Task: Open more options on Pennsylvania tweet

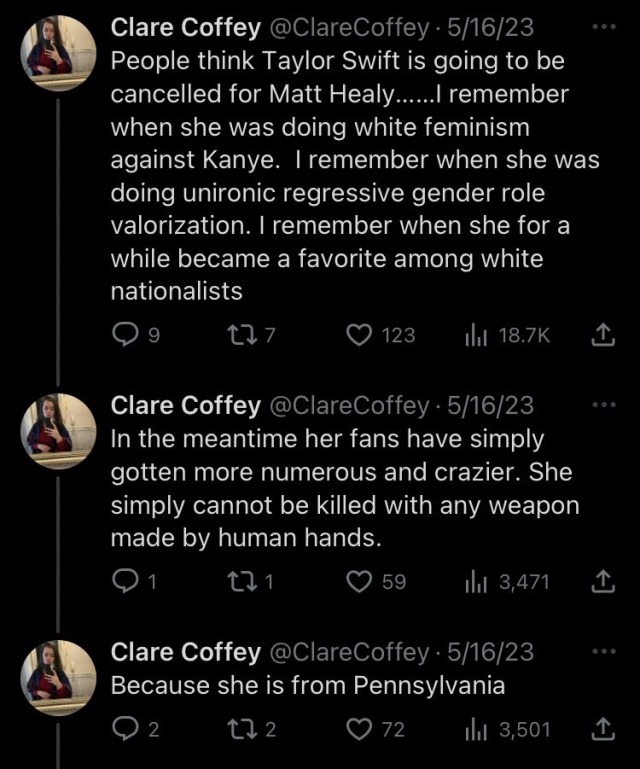Action: click(605, 652)
